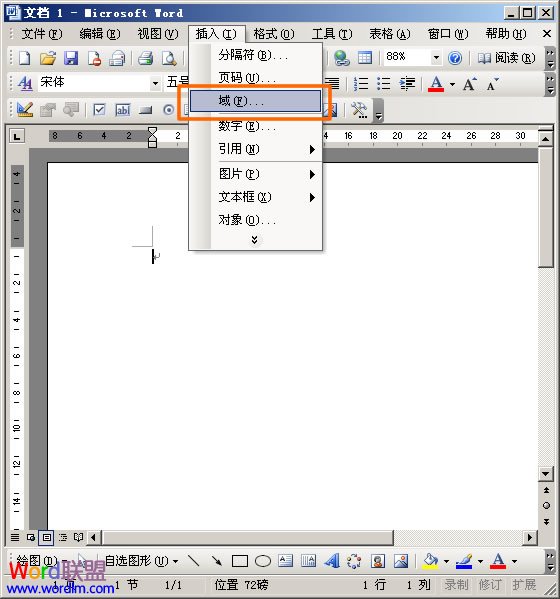Choose 对象(O)... menu entry
Image resolution: width=560 pixels, height=599 pixels.
point(256,220)
